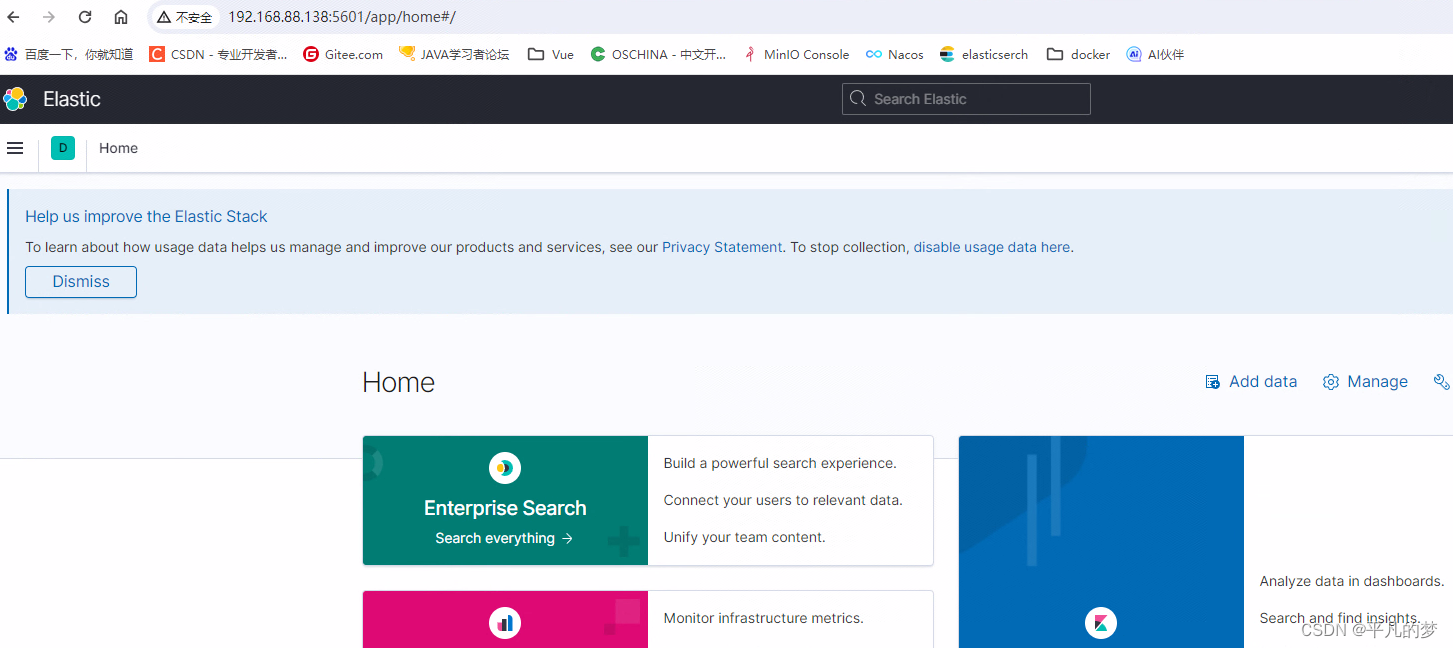Select the Home breadcrumb tab
This screenshot has height=648, width=1453.
118,147
